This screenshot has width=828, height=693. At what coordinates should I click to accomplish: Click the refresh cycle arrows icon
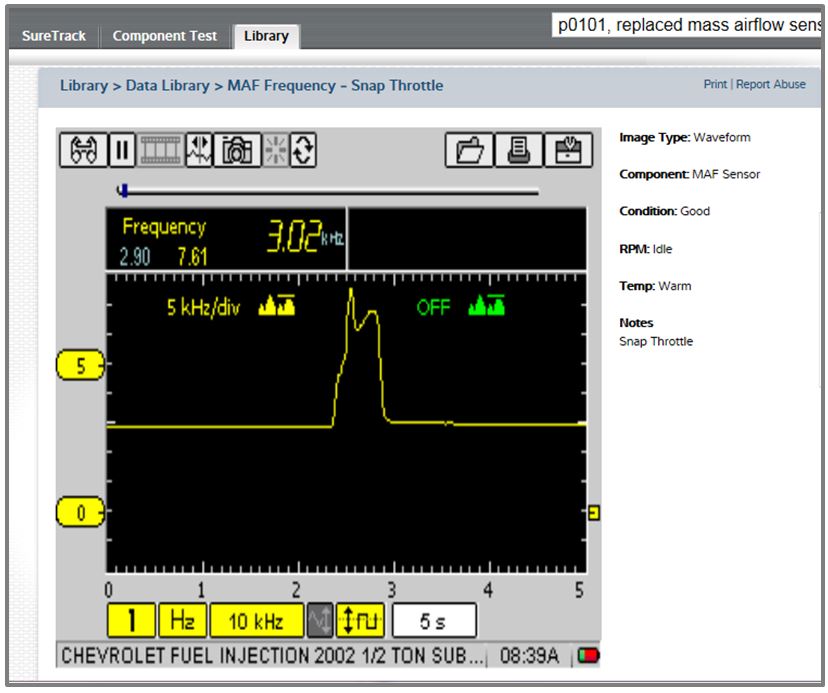tap(304, 151)
